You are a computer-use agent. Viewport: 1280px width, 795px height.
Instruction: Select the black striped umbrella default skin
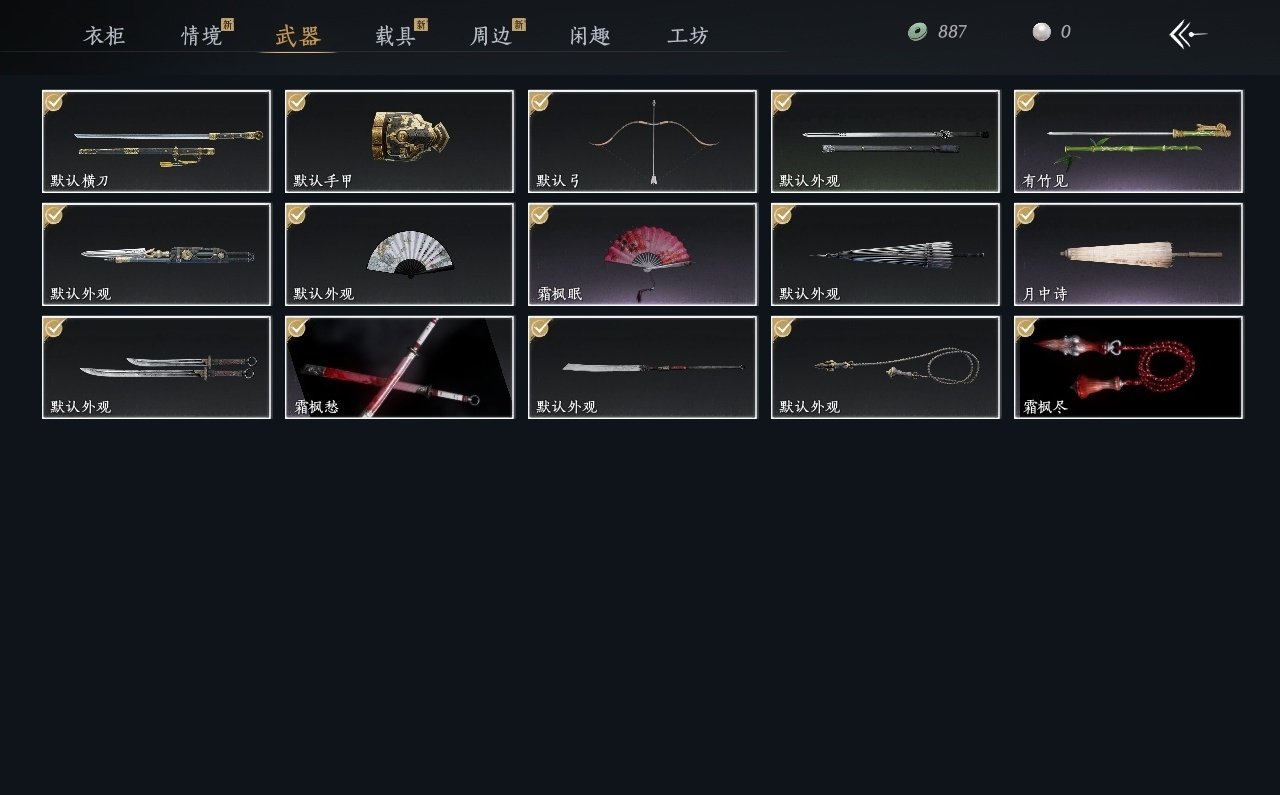(885, 254)
